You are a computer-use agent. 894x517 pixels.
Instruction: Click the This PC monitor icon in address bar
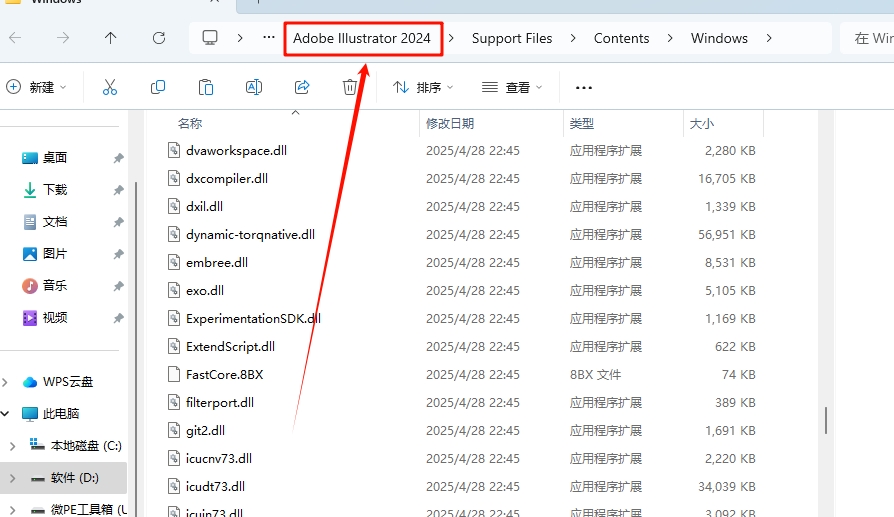pyautogui.click(x=210, y=38)
